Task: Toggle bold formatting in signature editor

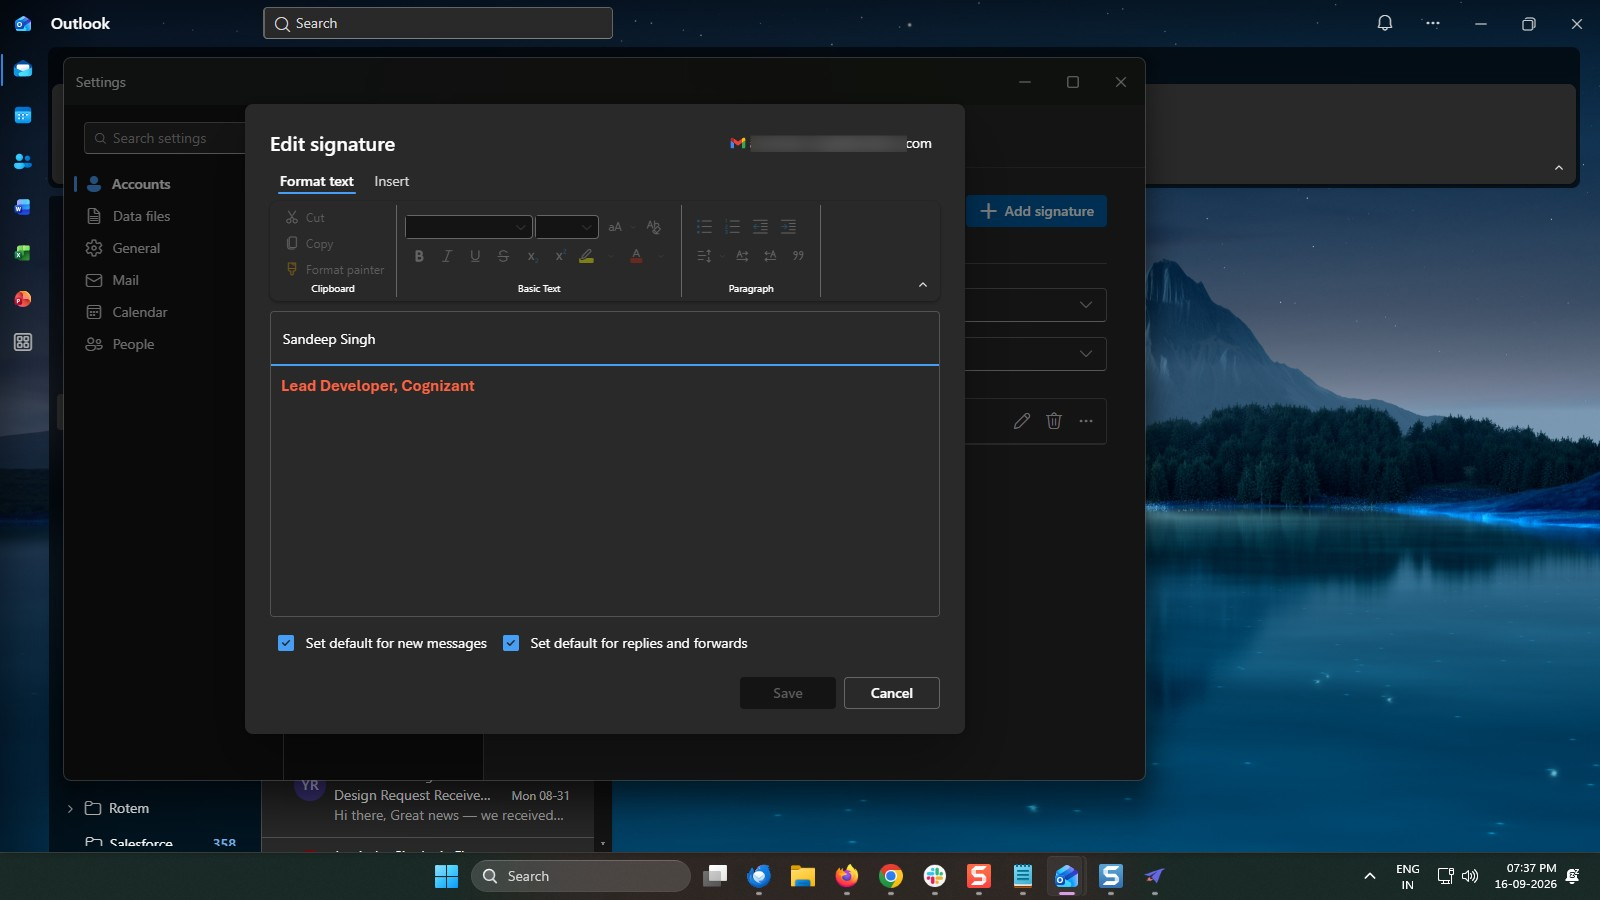Action: tap(419, 256)
